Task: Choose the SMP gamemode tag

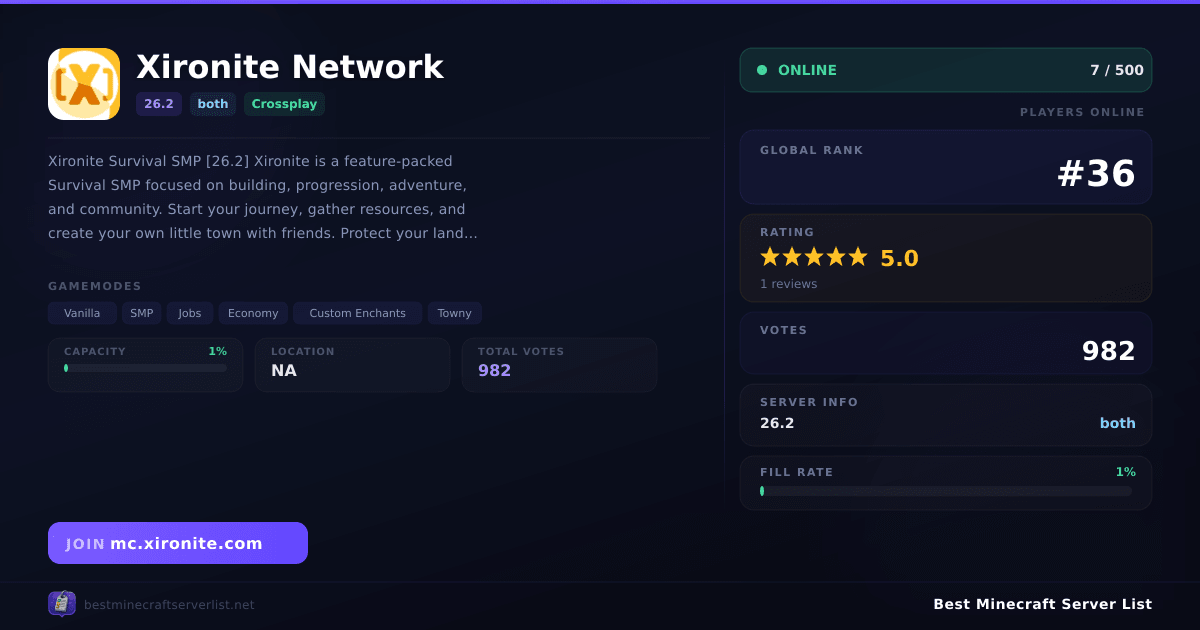Action: 142,313
